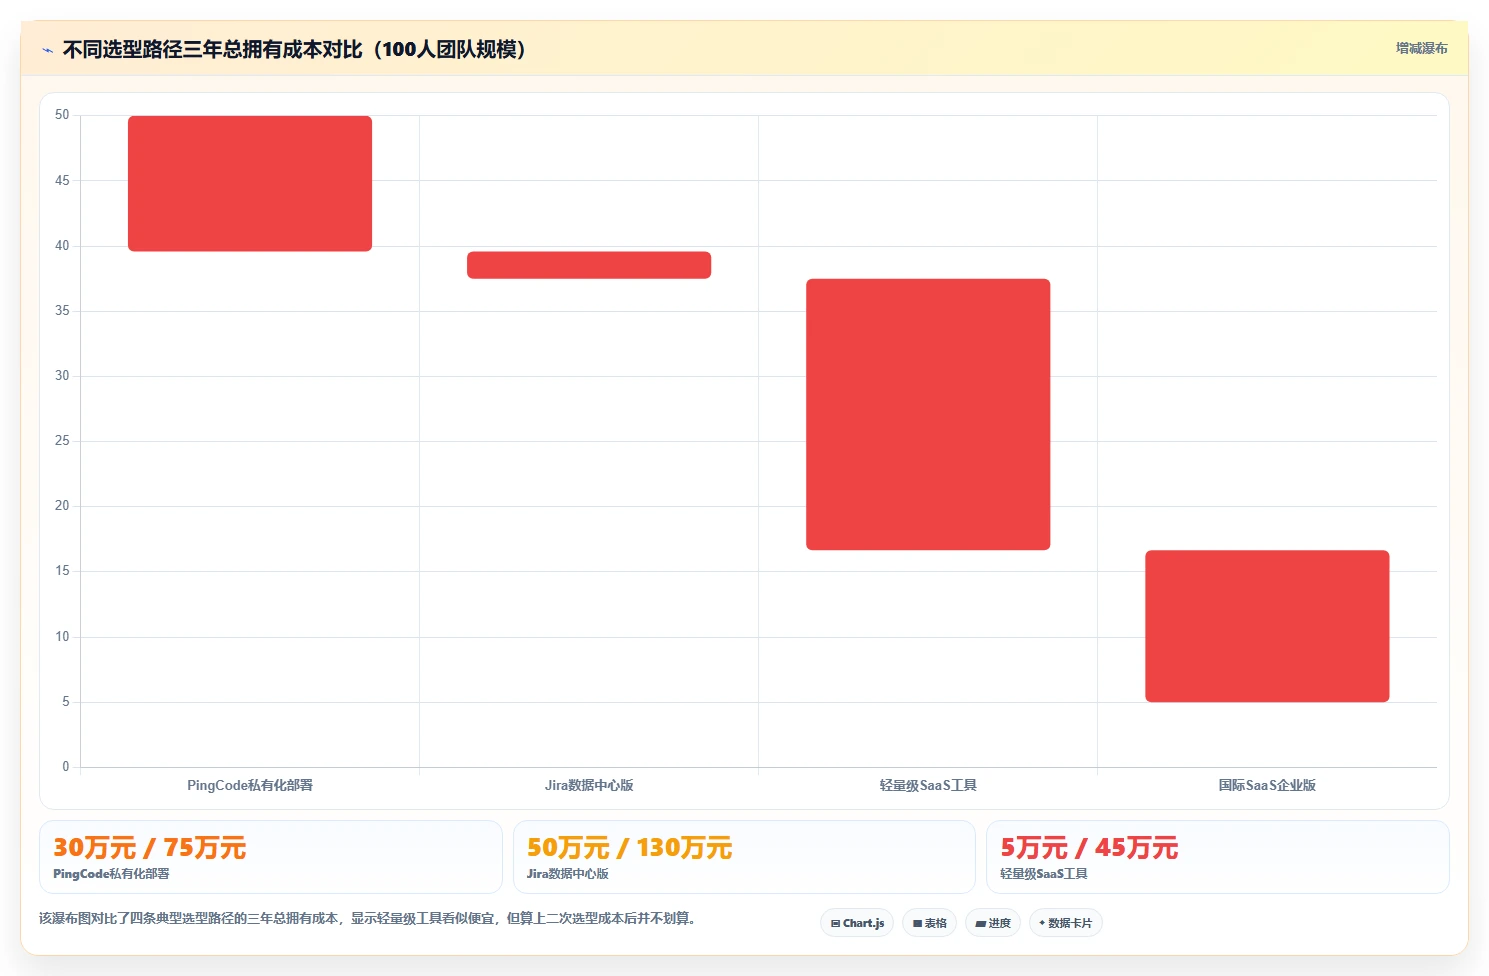Image resolution: width=1489 pixels, height=976 pixels.
Task: Click the 国际SaaS企业版 x-axis label
Action: click(1267, 785)
